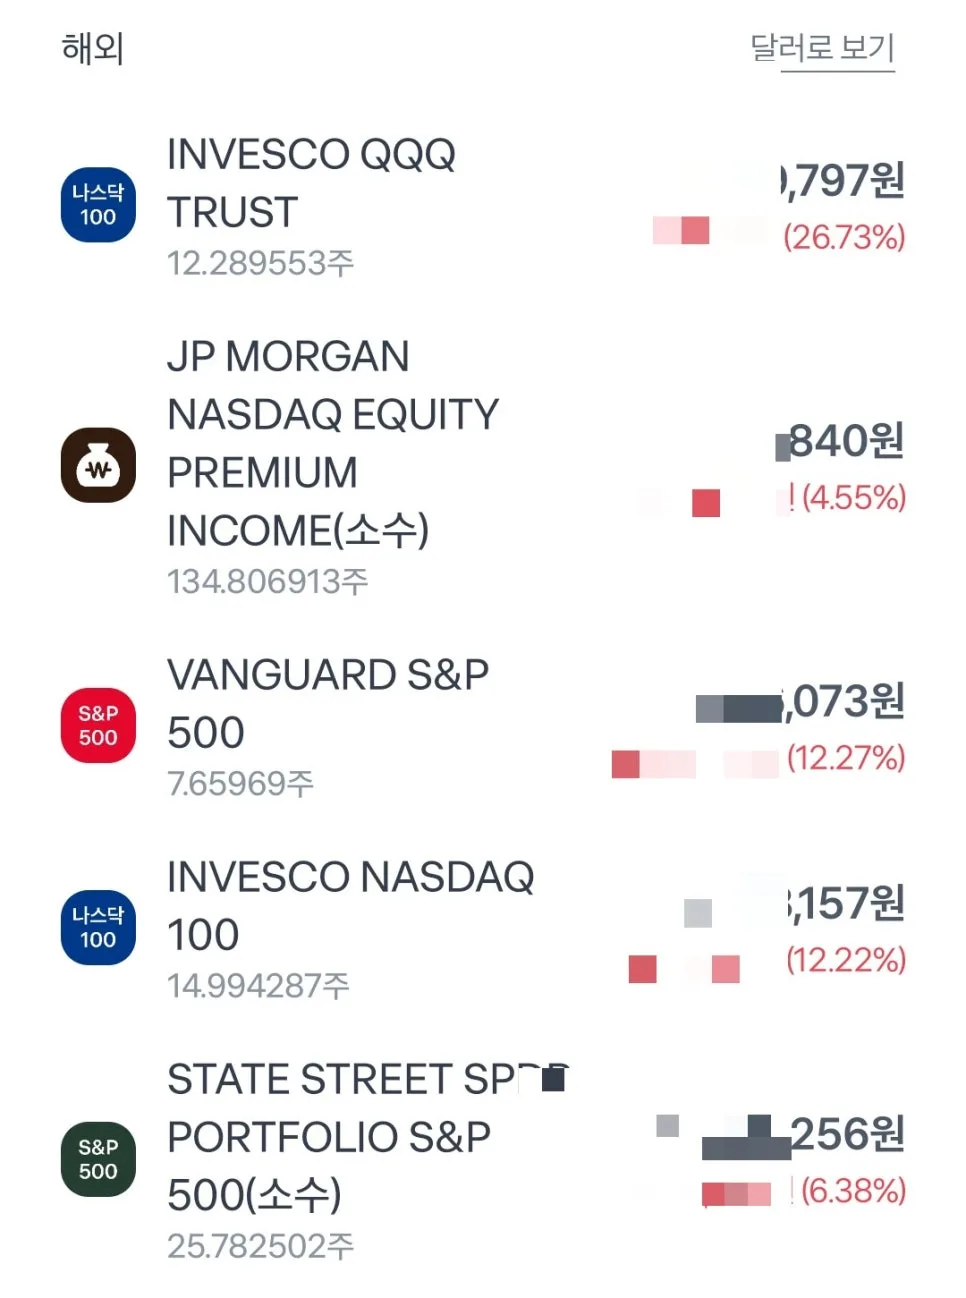This screenshot has width=966, height=1298.
Task: Click the 6.38% return figure
Action: (853, 1190)
